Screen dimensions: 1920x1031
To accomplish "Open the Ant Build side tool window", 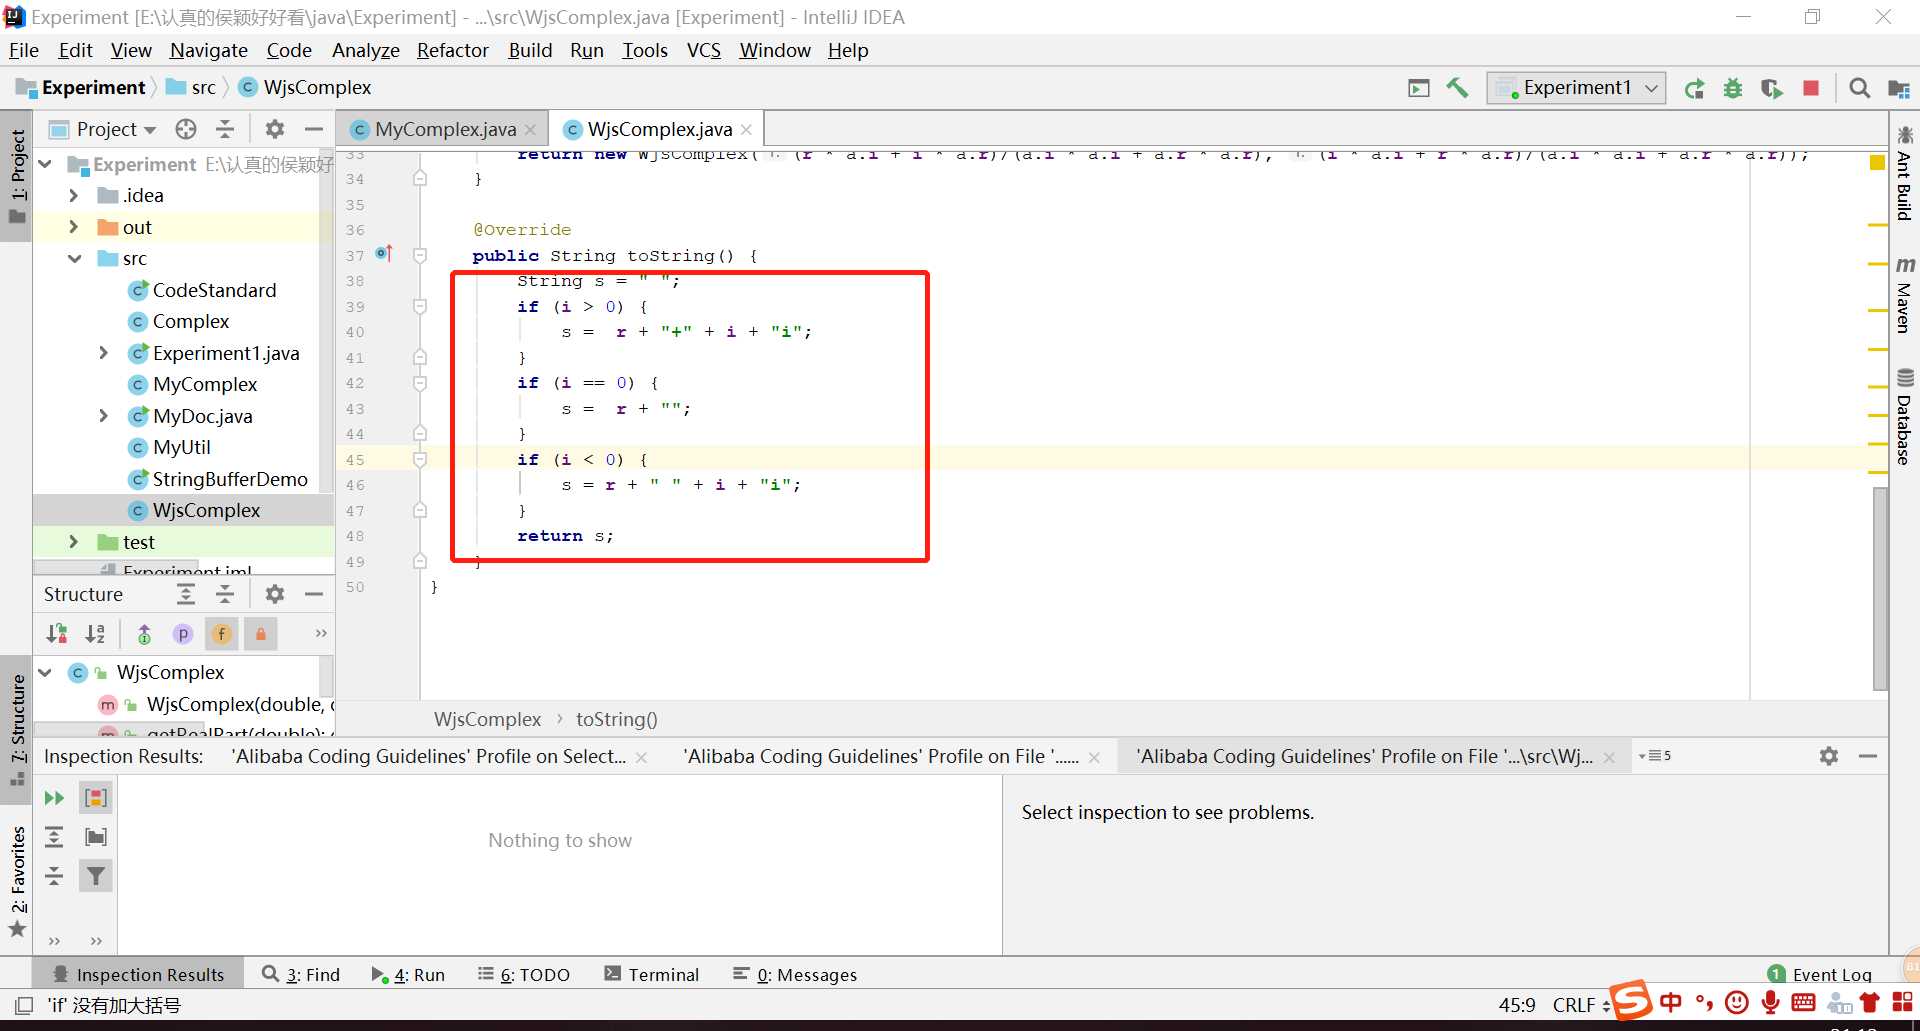I will point(1904,172).
